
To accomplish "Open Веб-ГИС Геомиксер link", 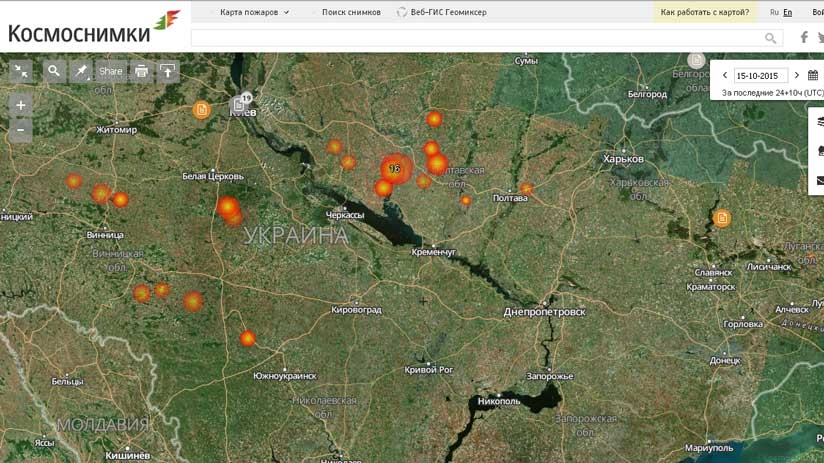I will (x=441, y=12).
